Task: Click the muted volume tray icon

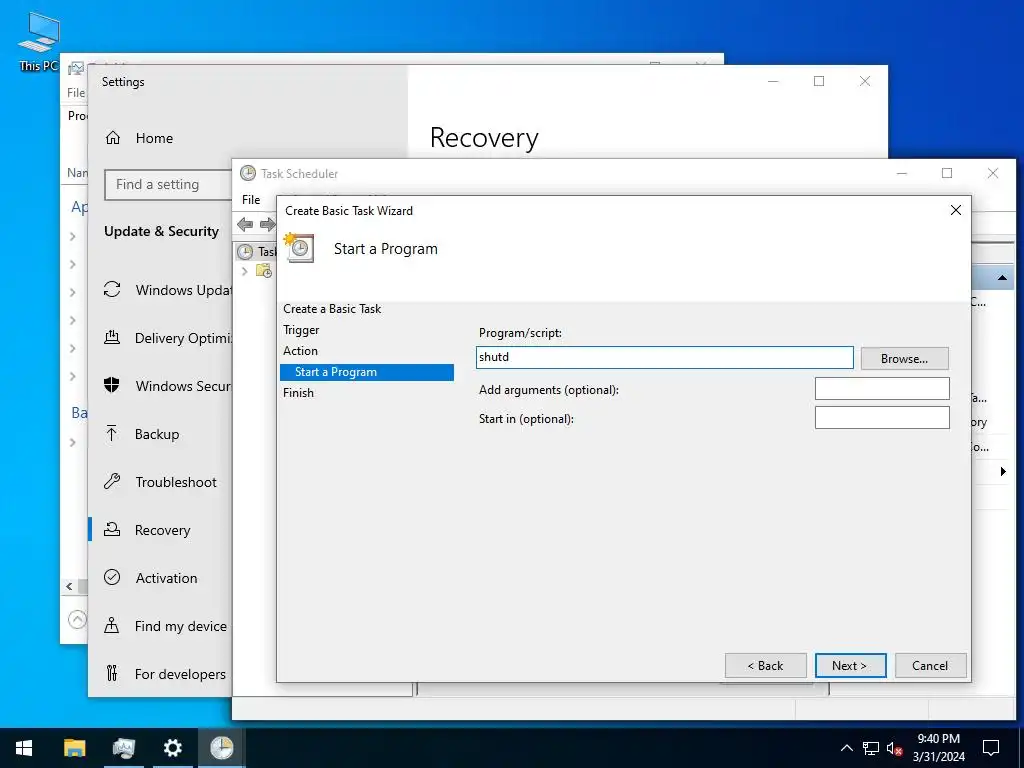Action: (894, 748)
